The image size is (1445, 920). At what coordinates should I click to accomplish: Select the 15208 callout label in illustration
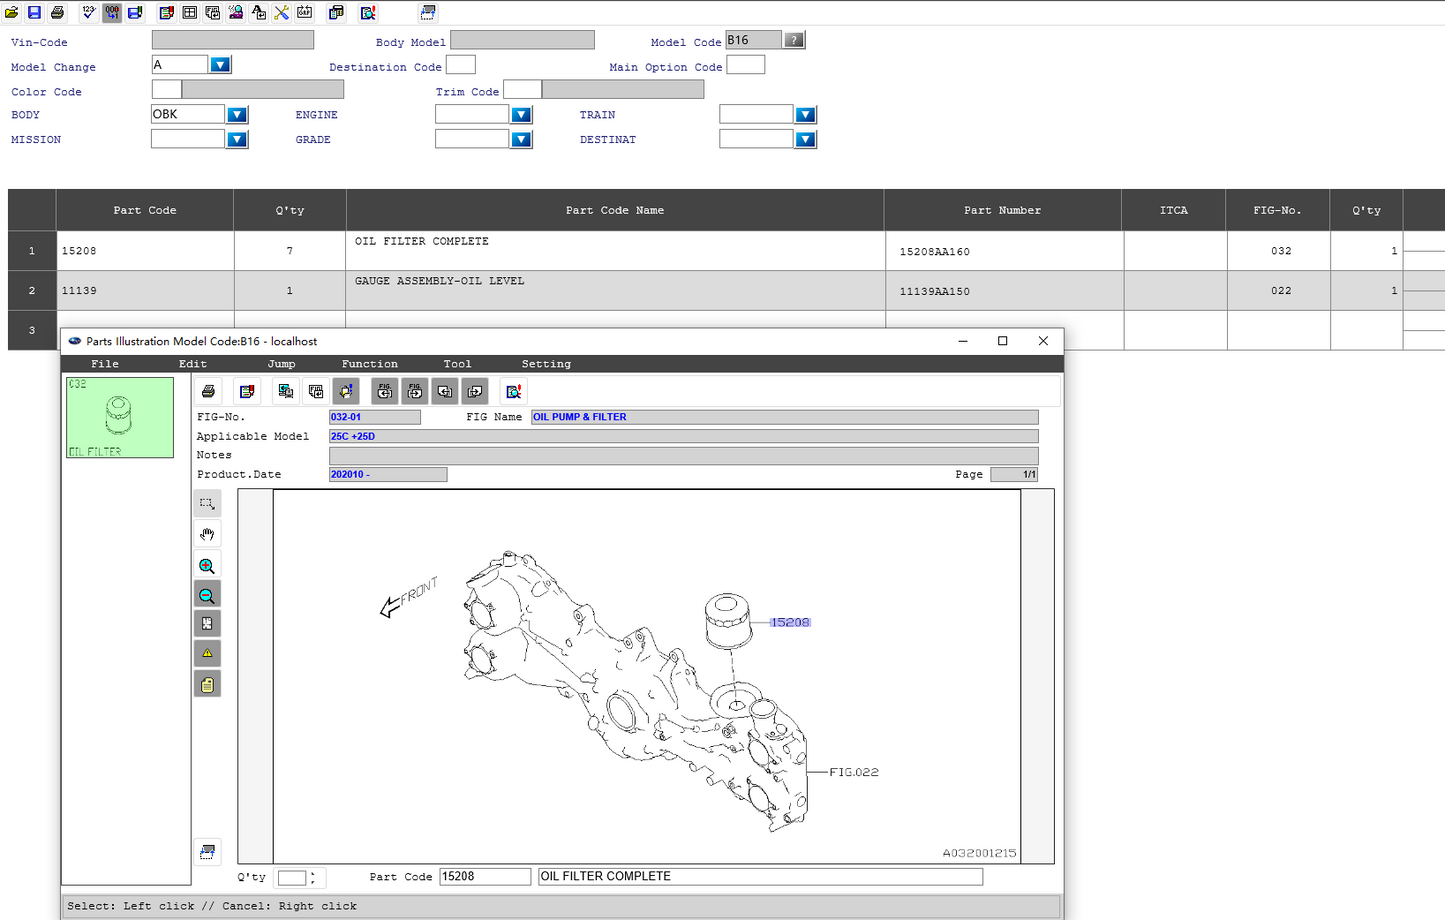pos(789,622)
